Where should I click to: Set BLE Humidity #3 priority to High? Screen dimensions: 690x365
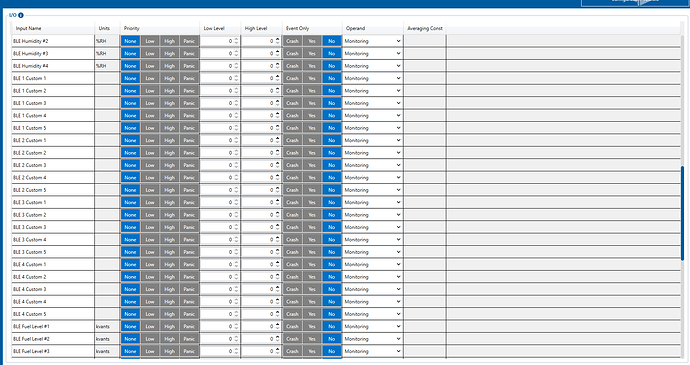point(169,53)
